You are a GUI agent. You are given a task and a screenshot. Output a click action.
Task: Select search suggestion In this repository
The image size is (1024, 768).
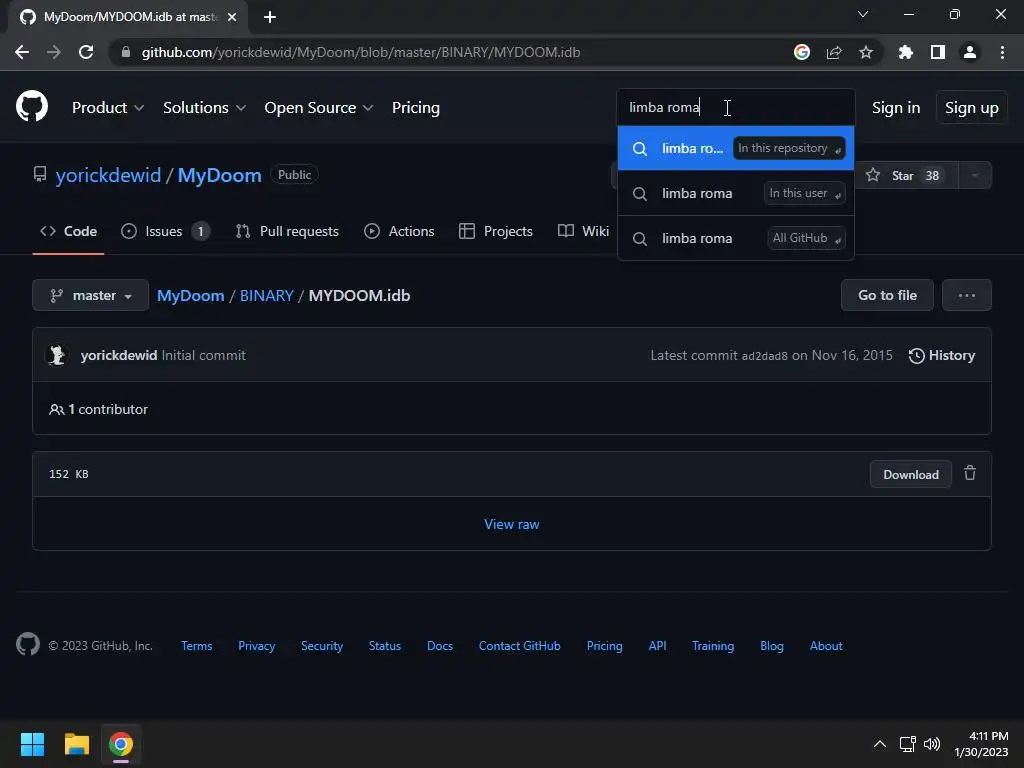pos(736,148)
